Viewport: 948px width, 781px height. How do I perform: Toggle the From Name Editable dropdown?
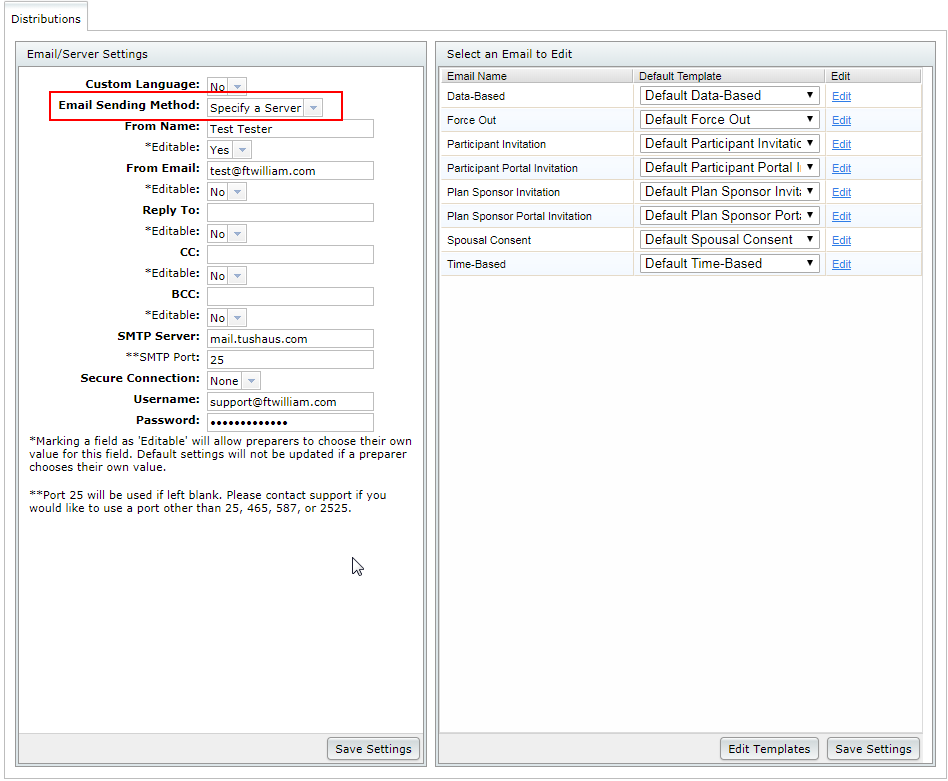click(229, 150)
